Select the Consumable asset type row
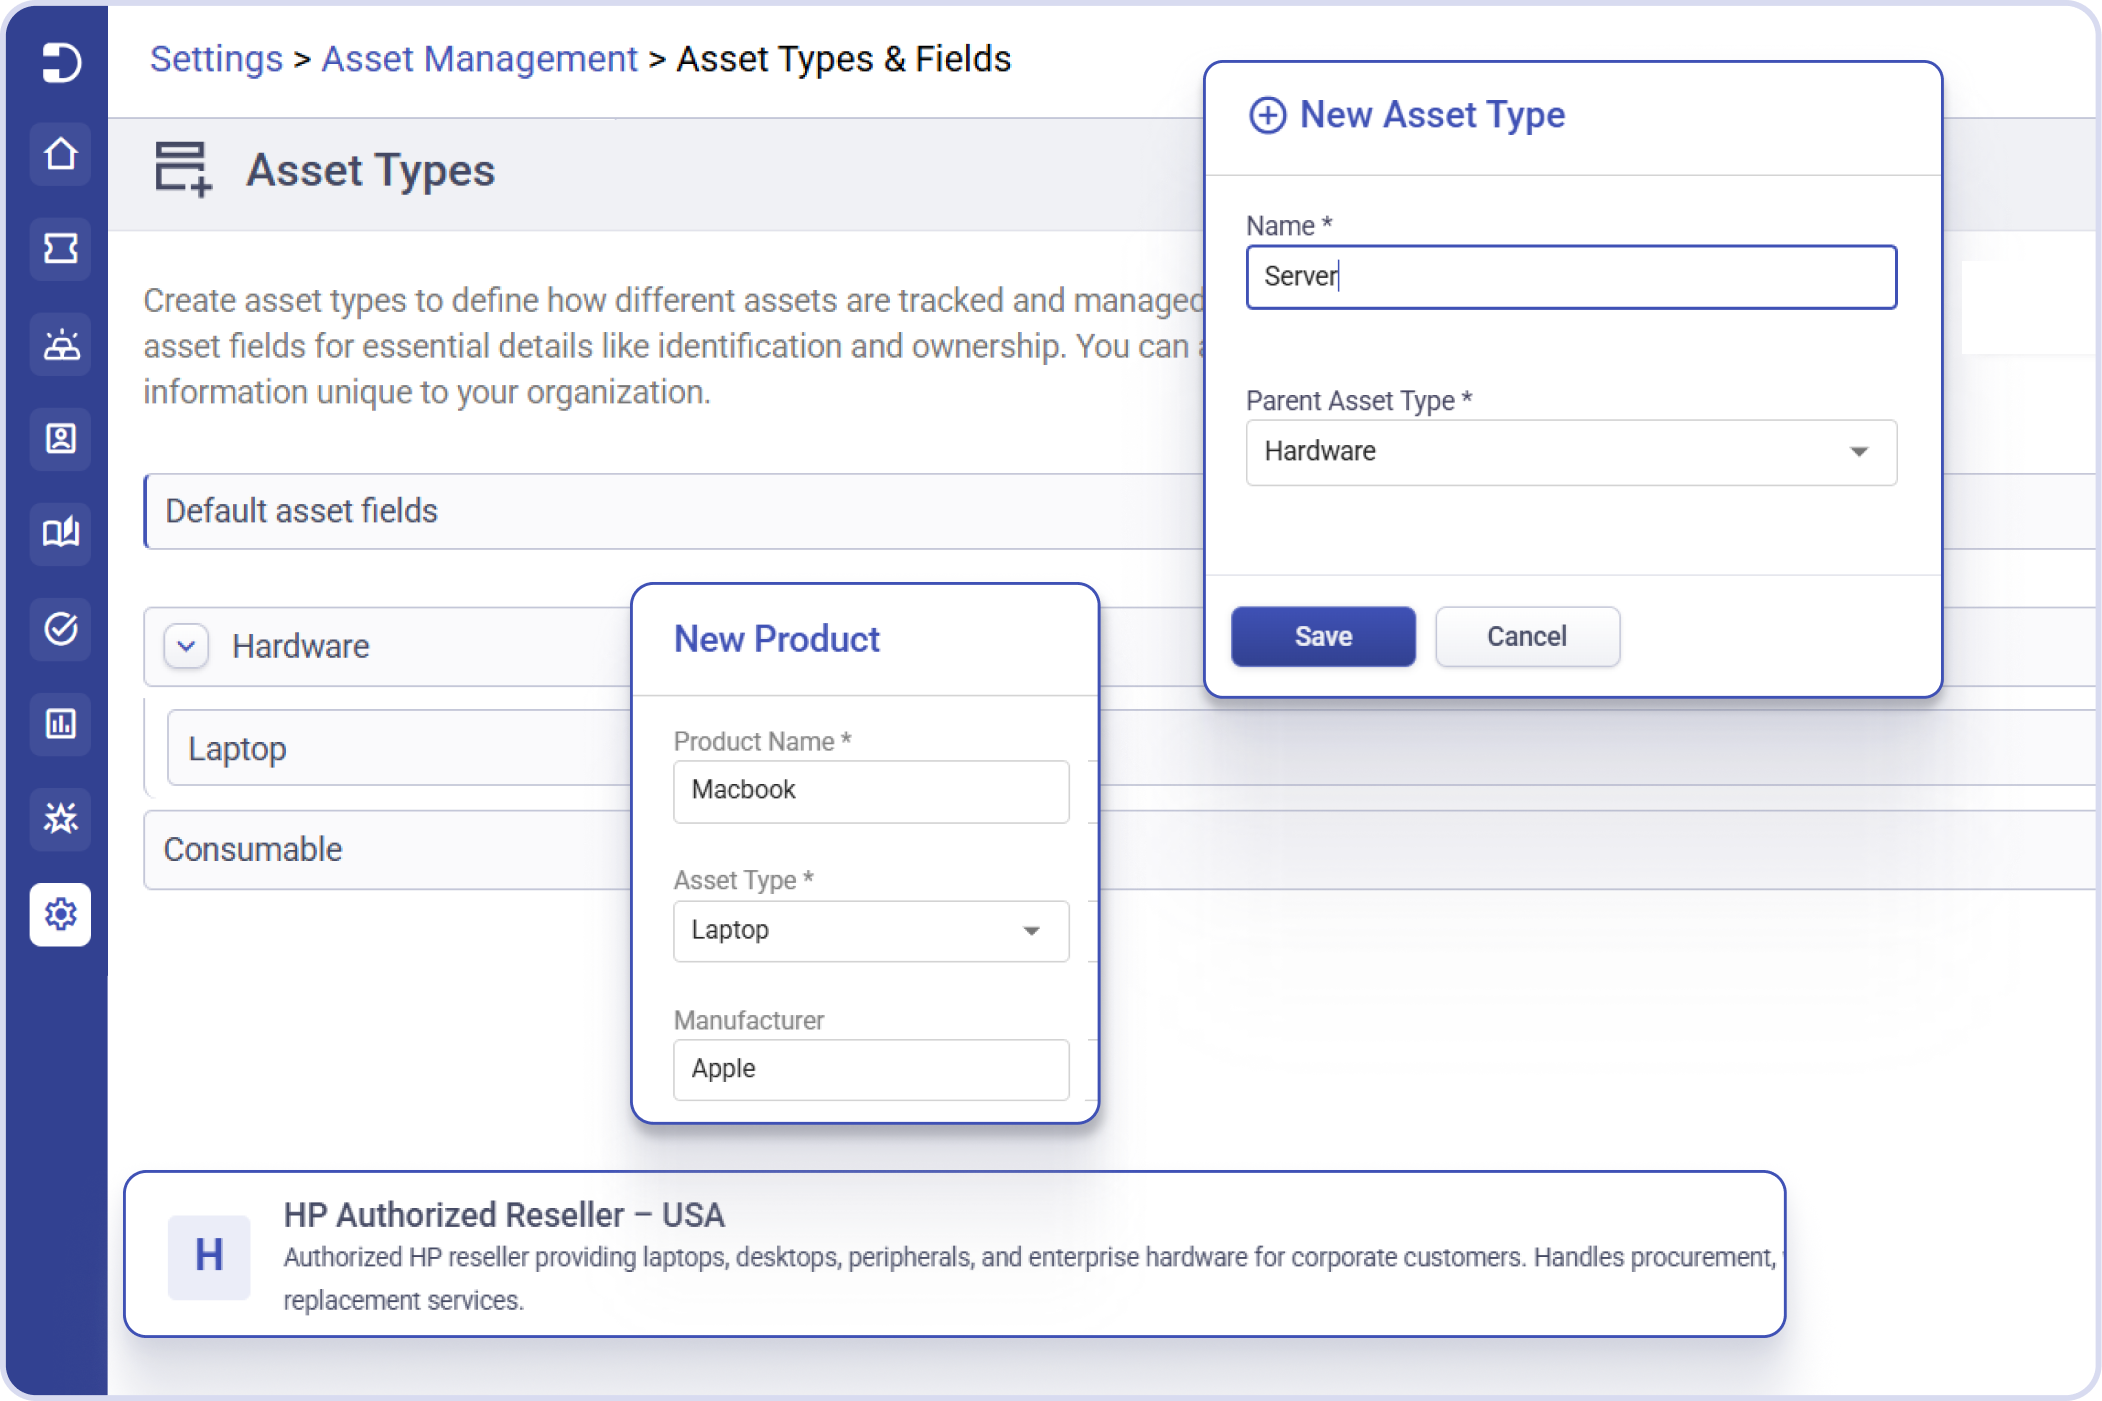The height and width of the screenshot is (1401, 2102). (388, 850)
